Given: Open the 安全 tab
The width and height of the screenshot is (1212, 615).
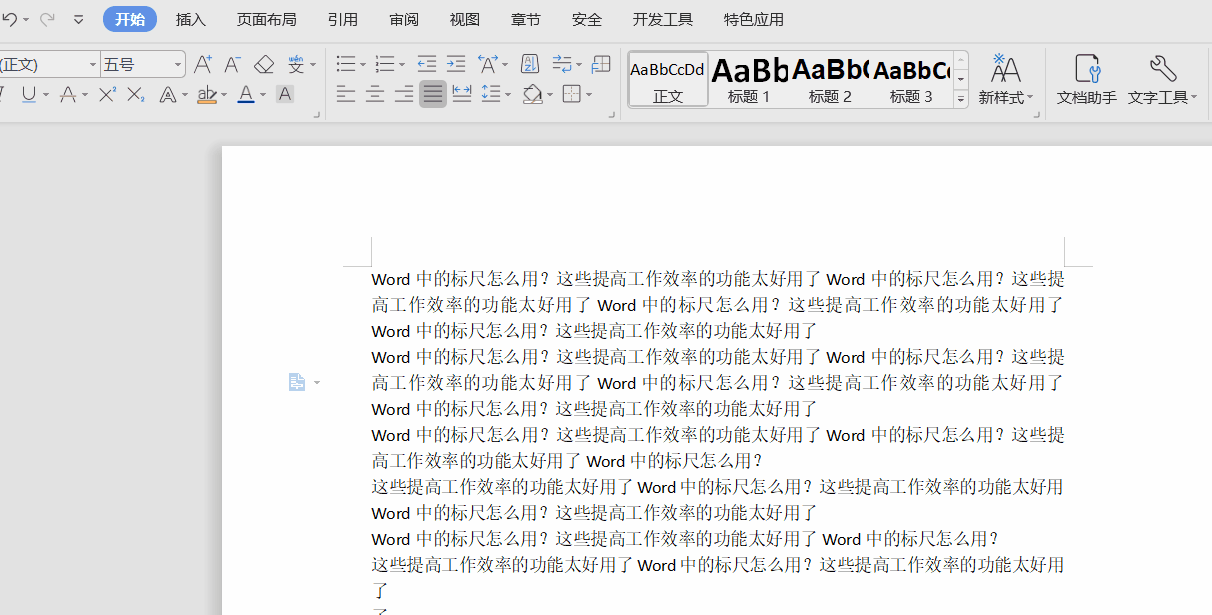Looking at the screenshot, I should click(x=587, y=19).
